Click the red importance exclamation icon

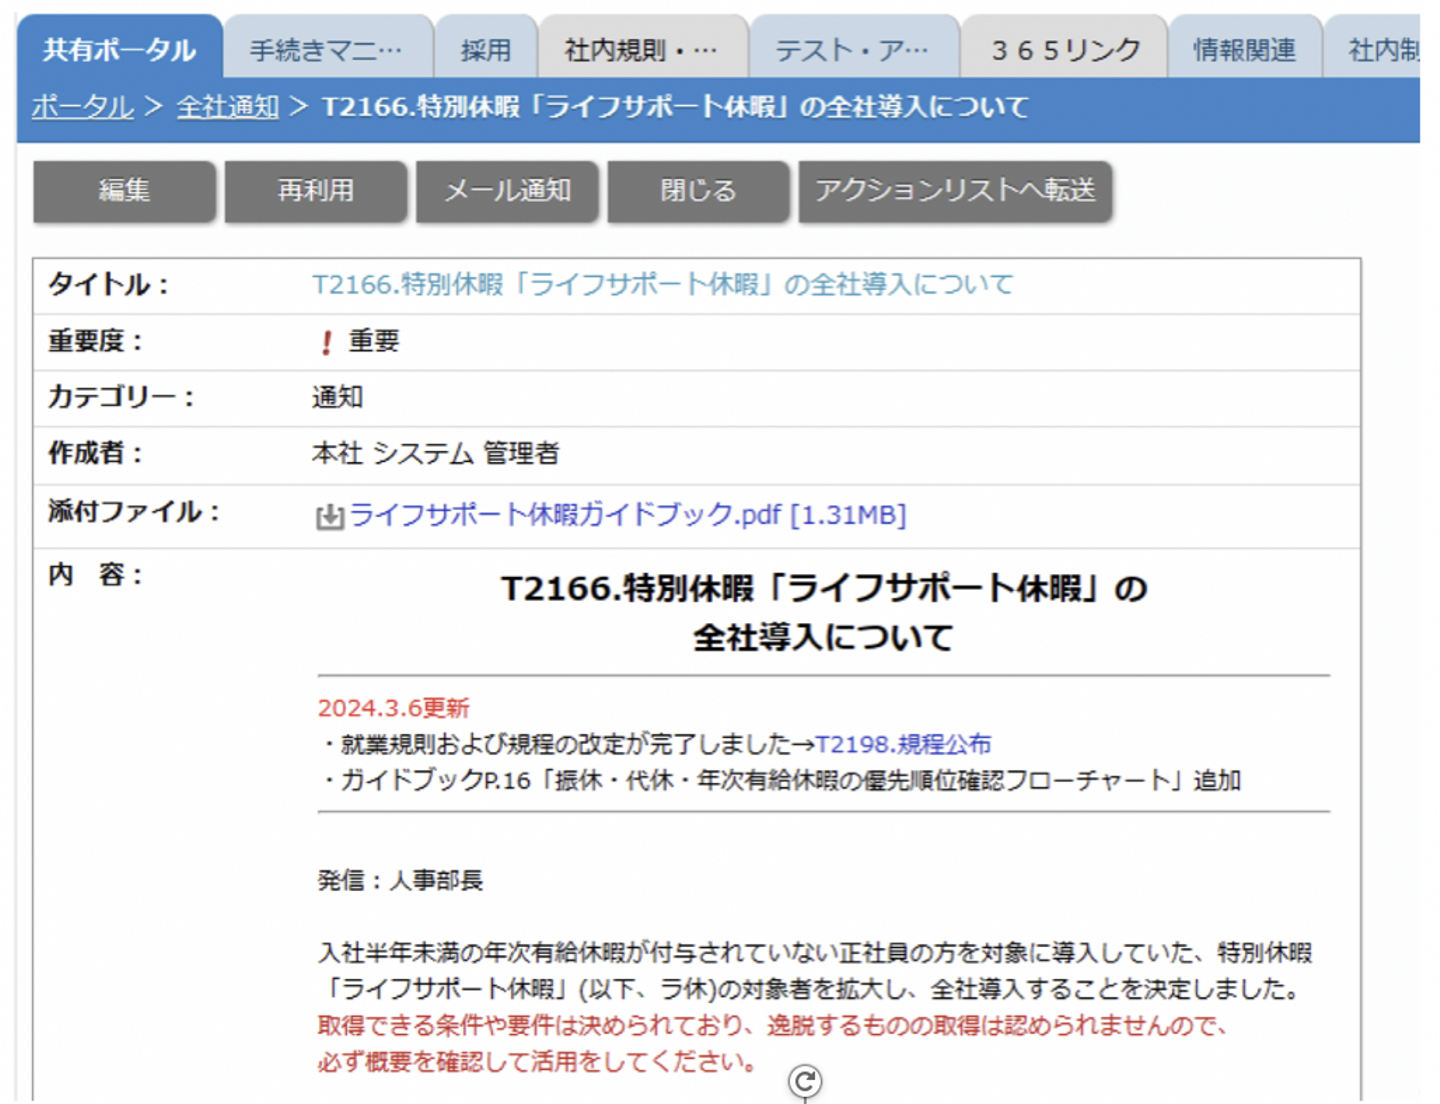326,342
